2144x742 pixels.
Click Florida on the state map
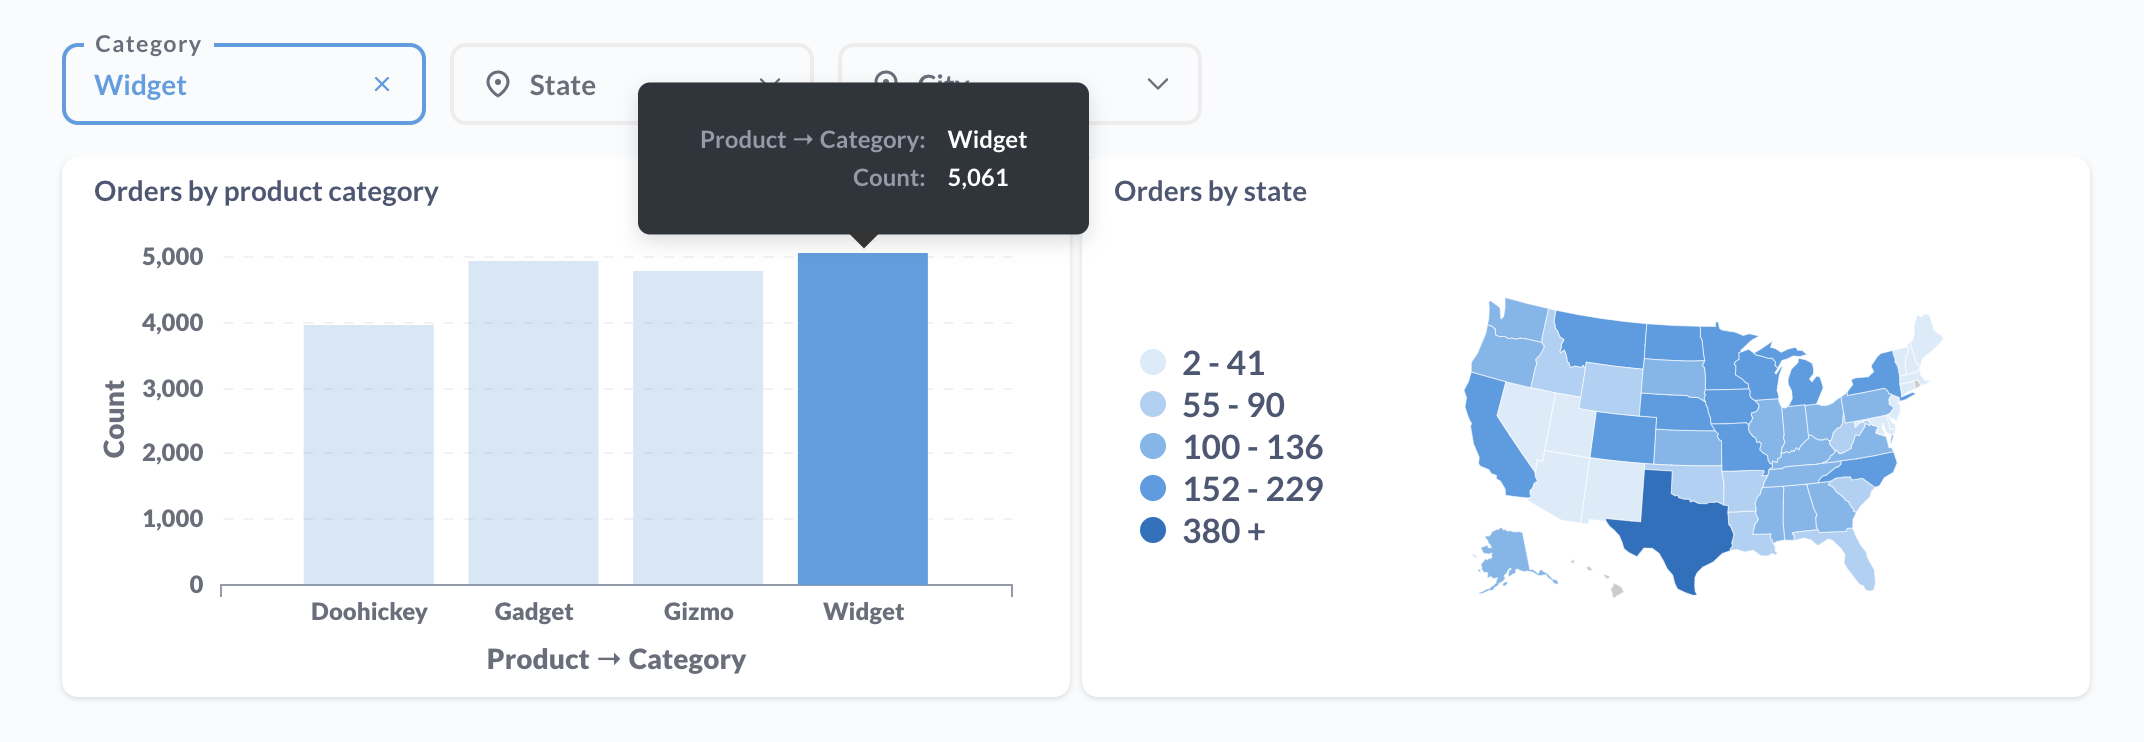1858,562
